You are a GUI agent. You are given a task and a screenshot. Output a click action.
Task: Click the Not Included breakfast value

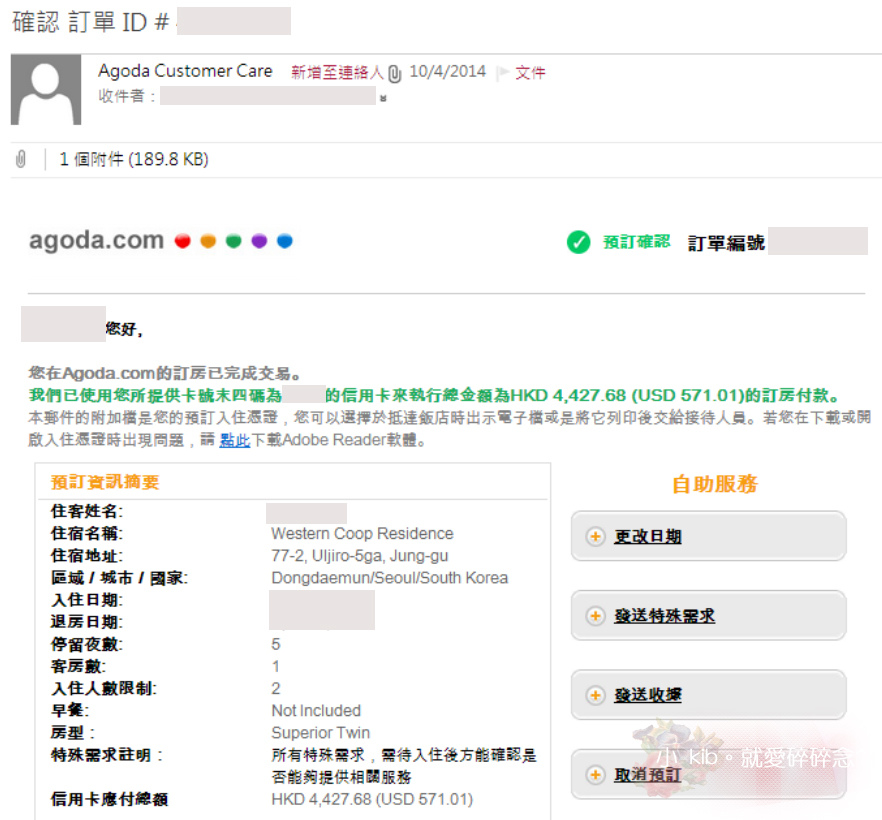pyautogui.click(x=316, y=710)
